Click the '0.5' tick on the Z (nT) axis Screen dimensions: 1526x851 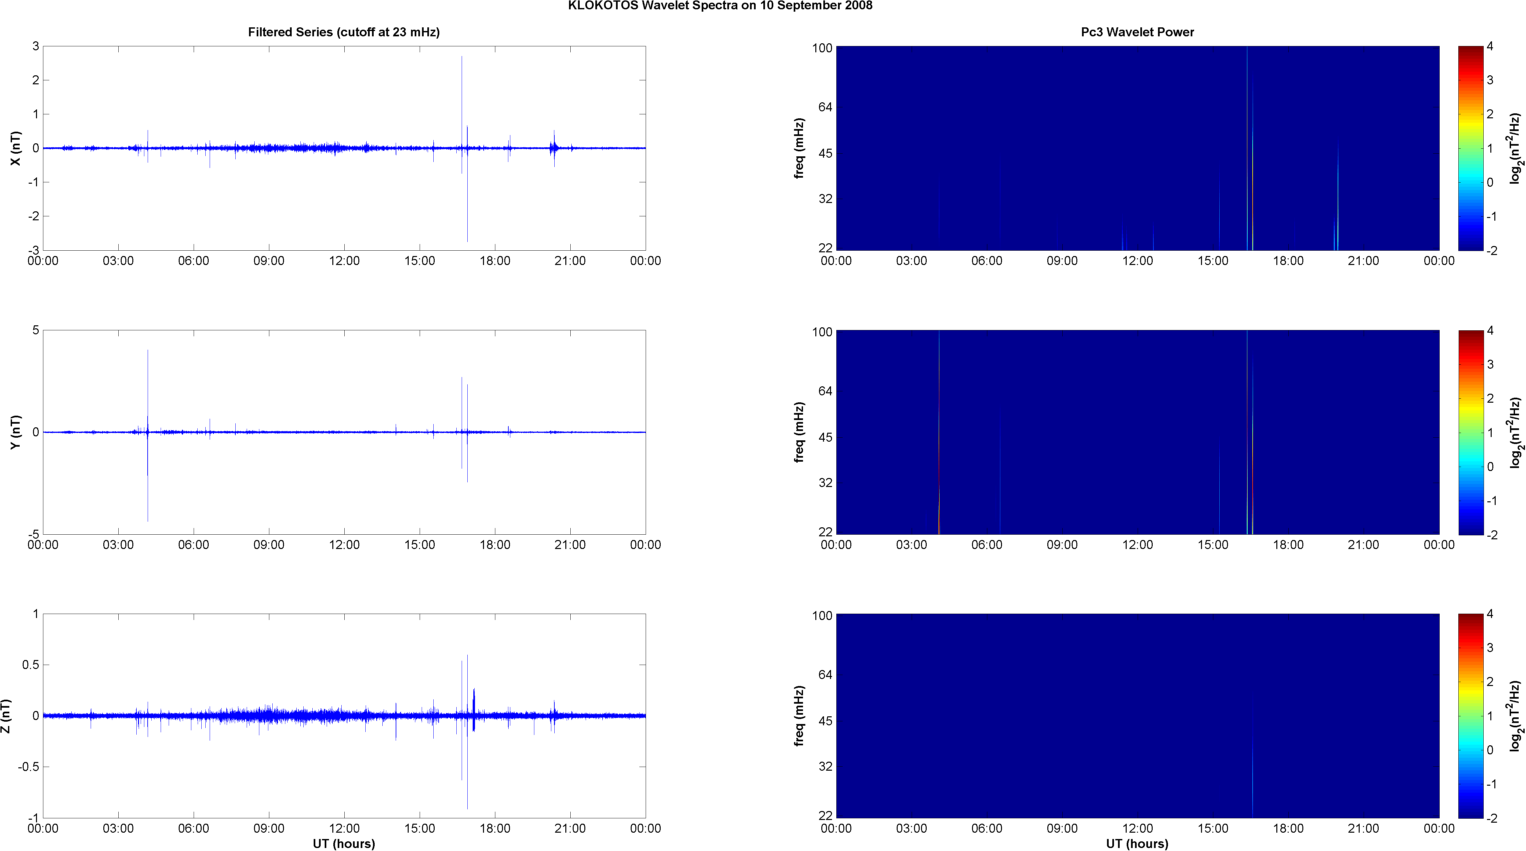click(30, 665)
